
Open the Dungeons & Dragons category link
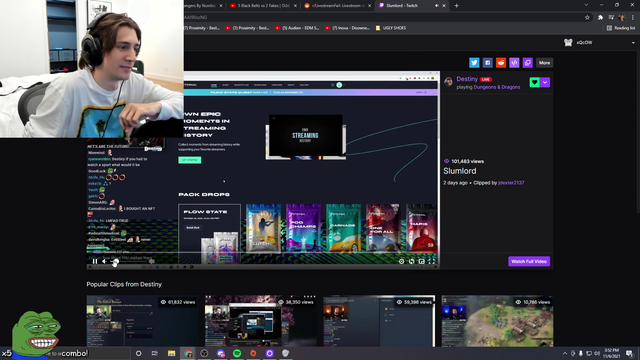(497, 87)
